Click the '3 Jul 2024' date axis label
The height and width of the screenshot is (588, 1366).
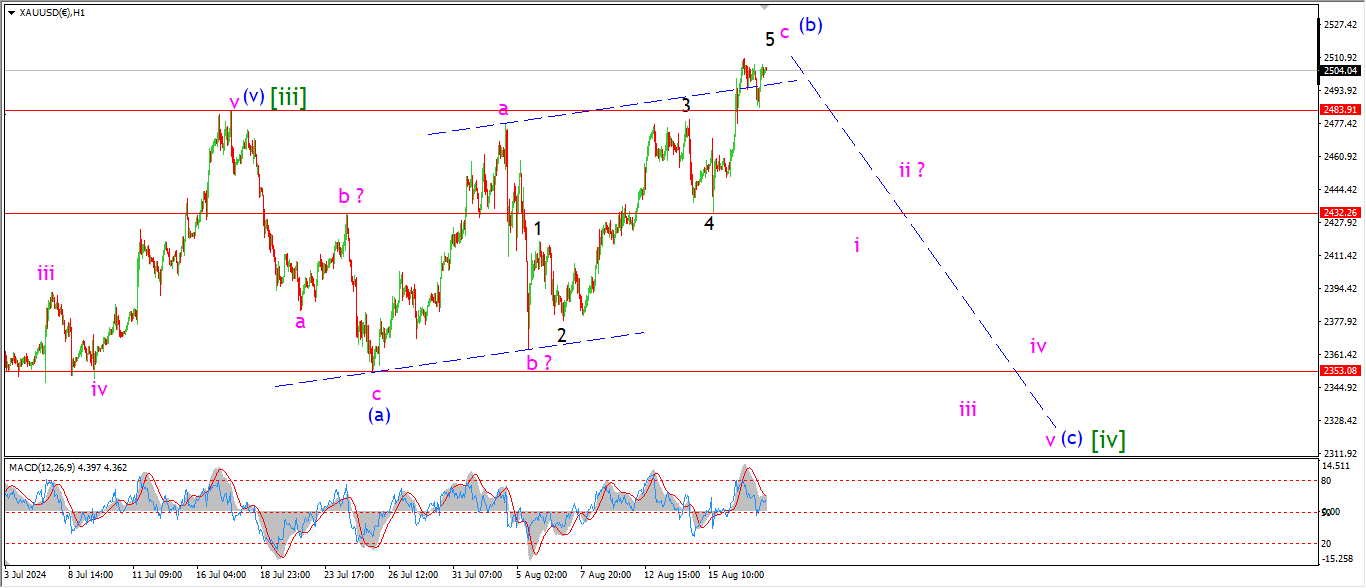[27, 575]
